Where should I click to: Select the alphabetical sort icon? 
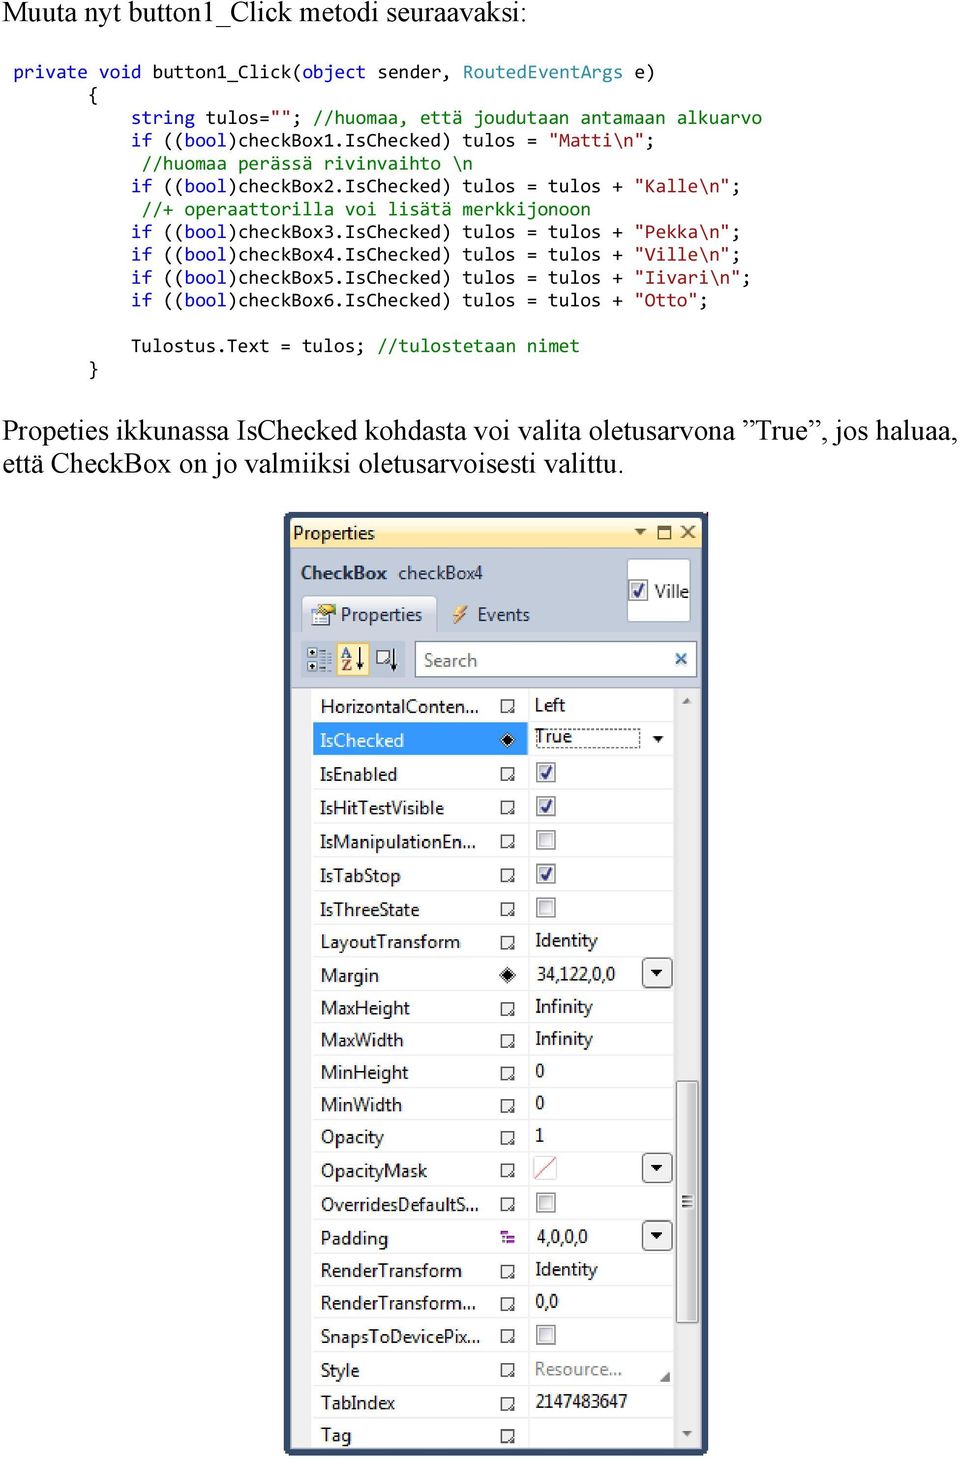point(352,659)
